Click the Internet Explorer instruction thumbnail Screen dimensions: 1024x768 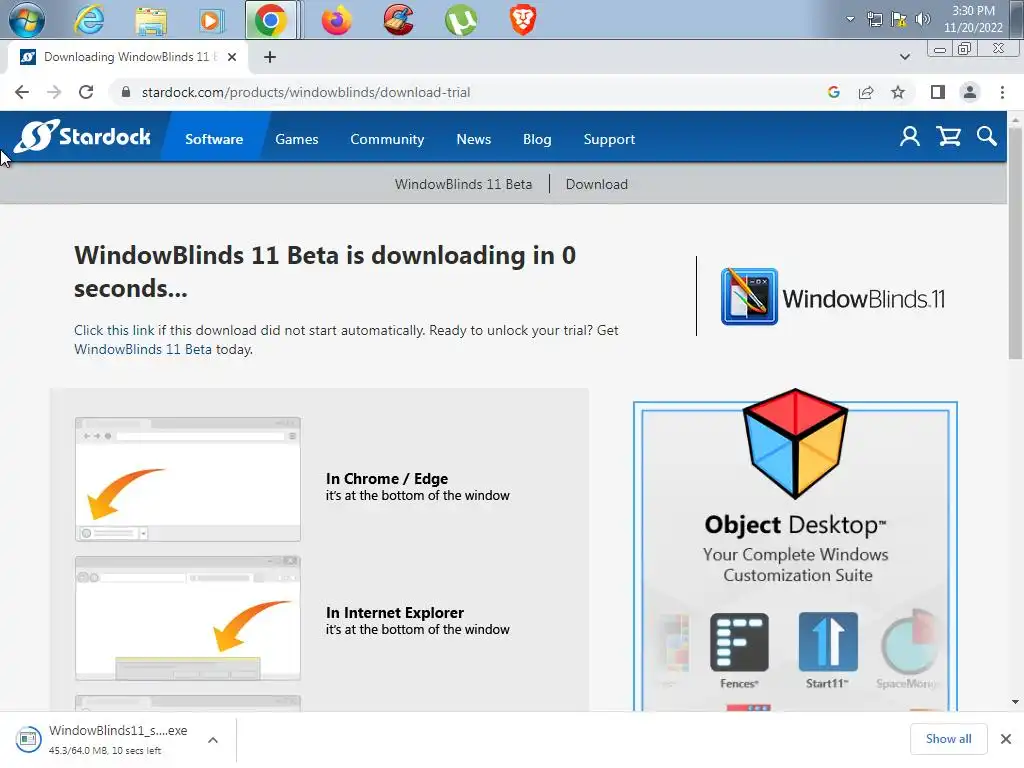(188, 618)
